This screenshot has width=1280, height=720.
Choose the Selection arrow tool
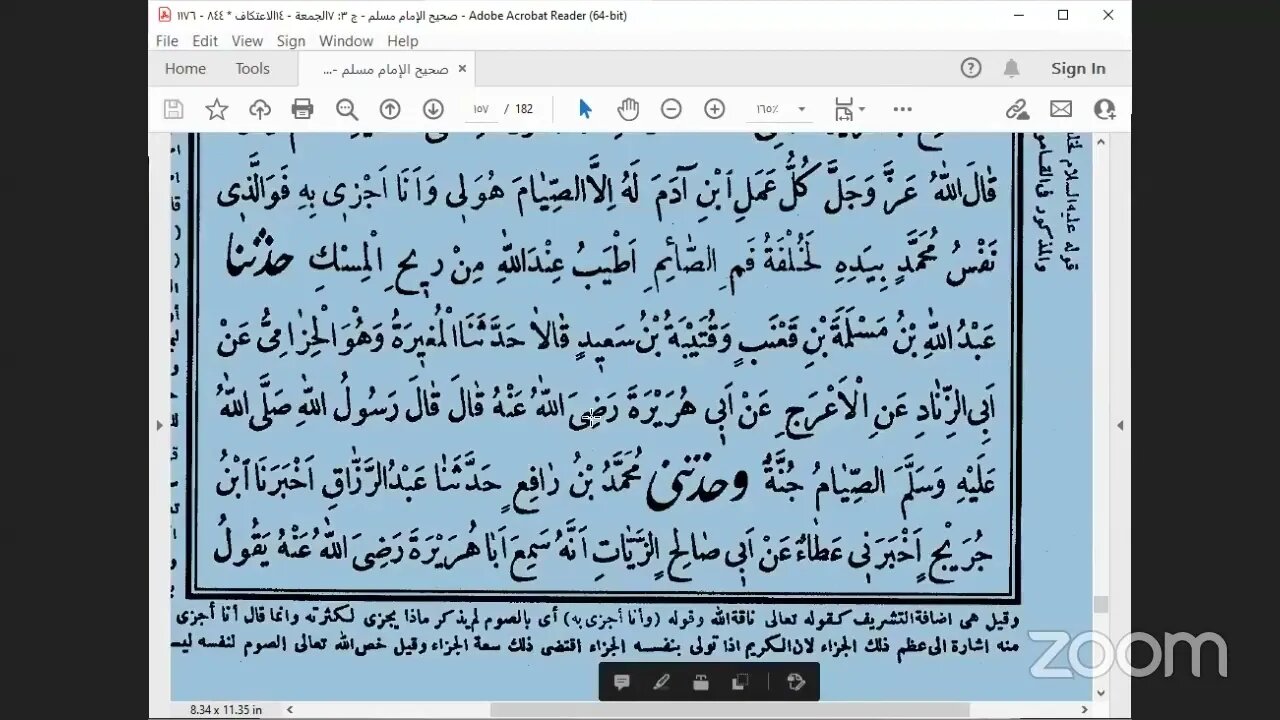point(585,109)
